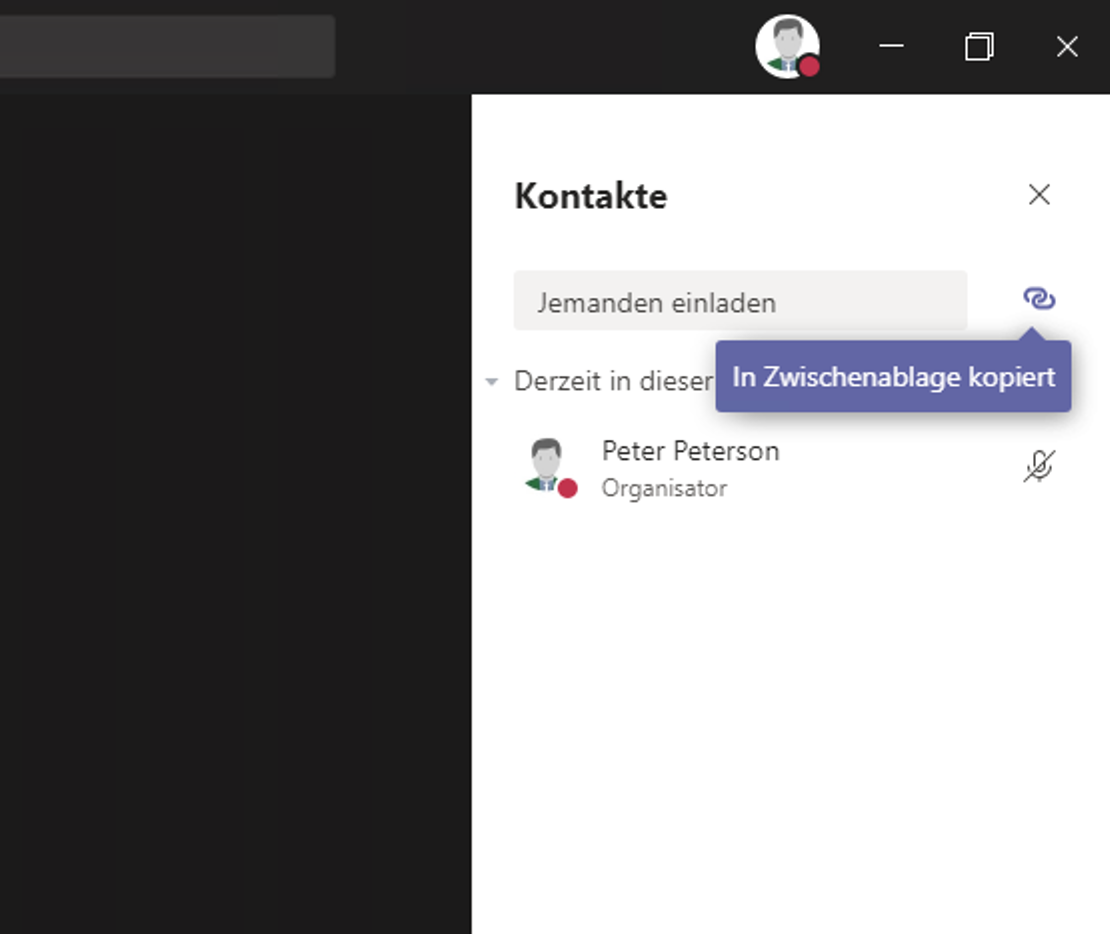Click the Kontakte panel heading
The height and width of the screenshot is (934, 1110).
point(590,196)
